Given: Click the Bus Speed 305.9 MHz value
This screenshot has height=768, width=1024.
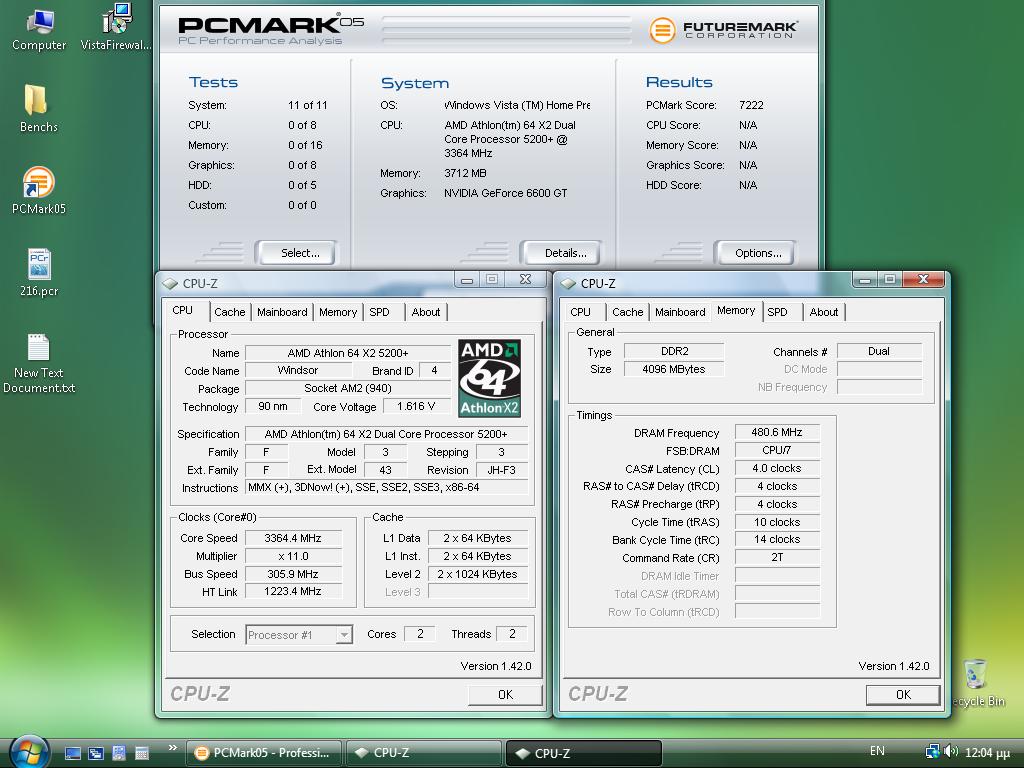Looking at the screenshot, I should click(293, 574).
